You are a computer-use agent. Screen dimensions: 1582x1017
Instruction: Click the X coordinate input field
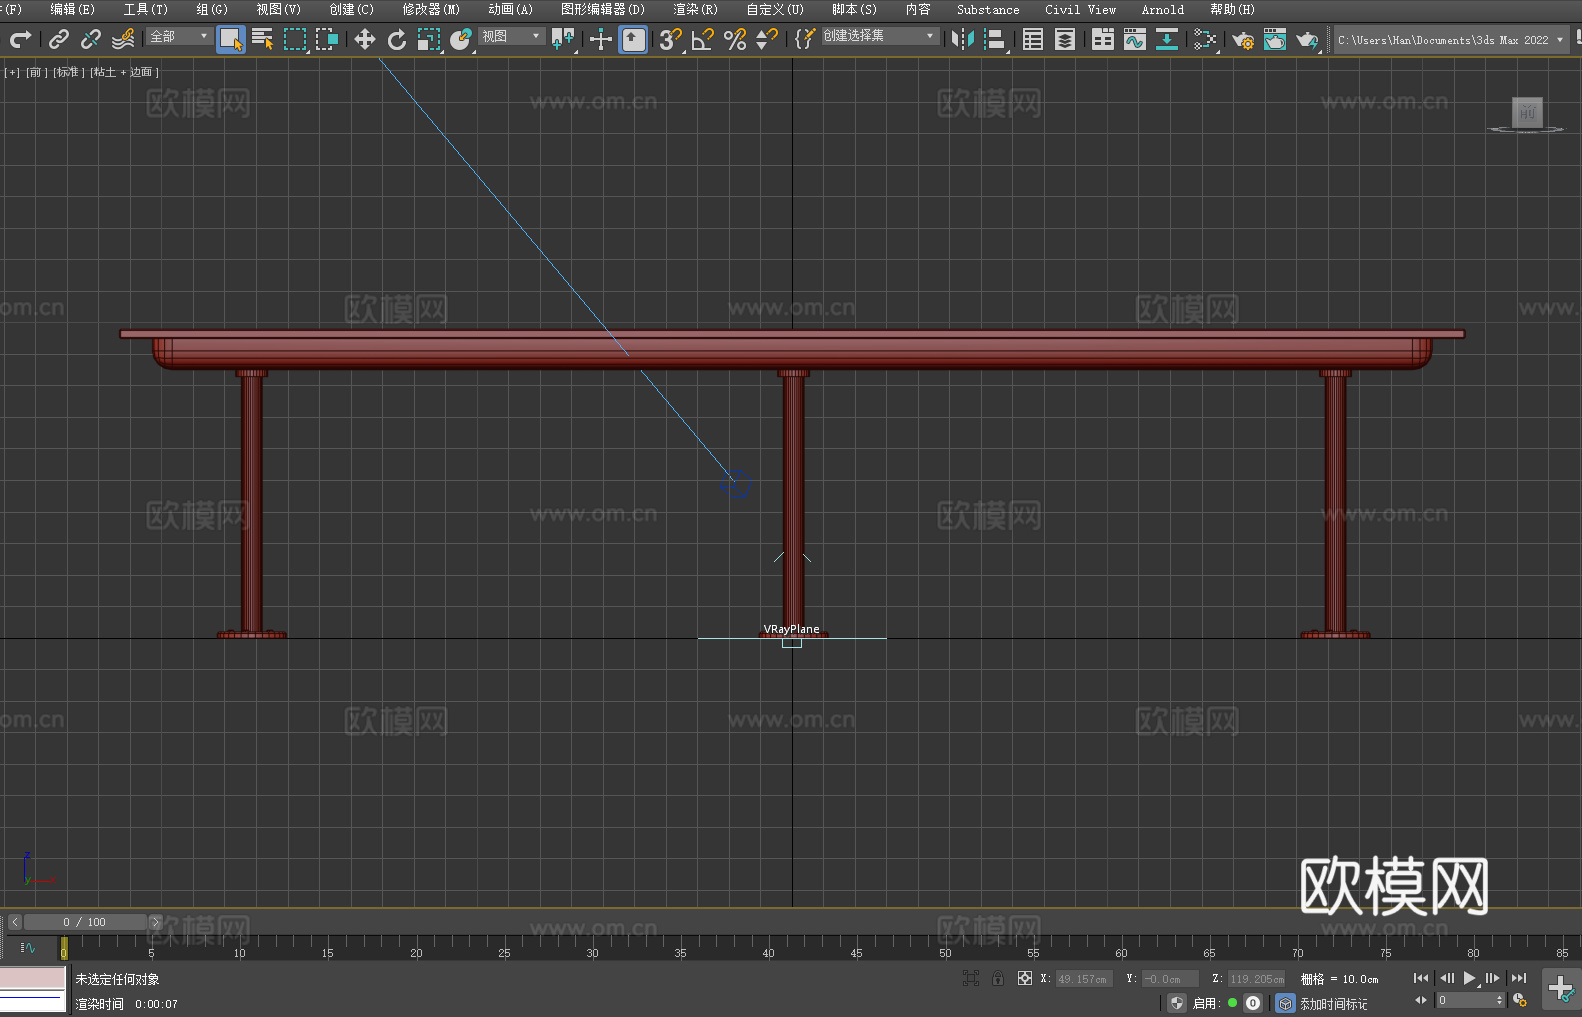(x=1082, y=979)
